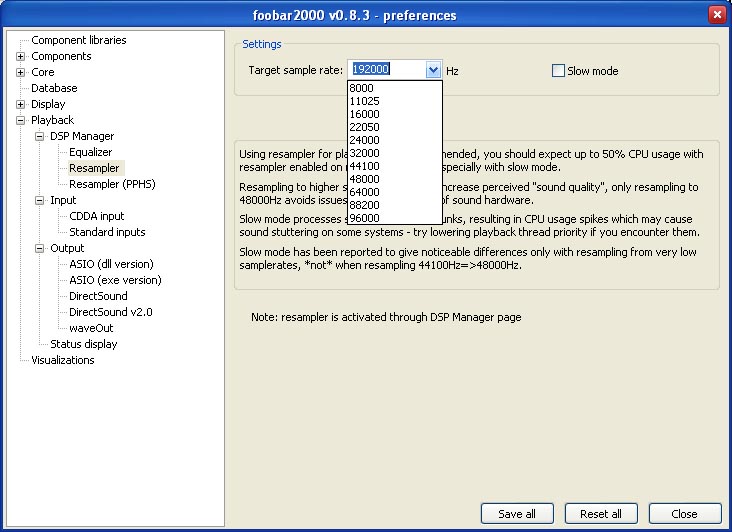Open the waveOut output page
Viewport: 732px width, 532px height.
click(91, 328)
